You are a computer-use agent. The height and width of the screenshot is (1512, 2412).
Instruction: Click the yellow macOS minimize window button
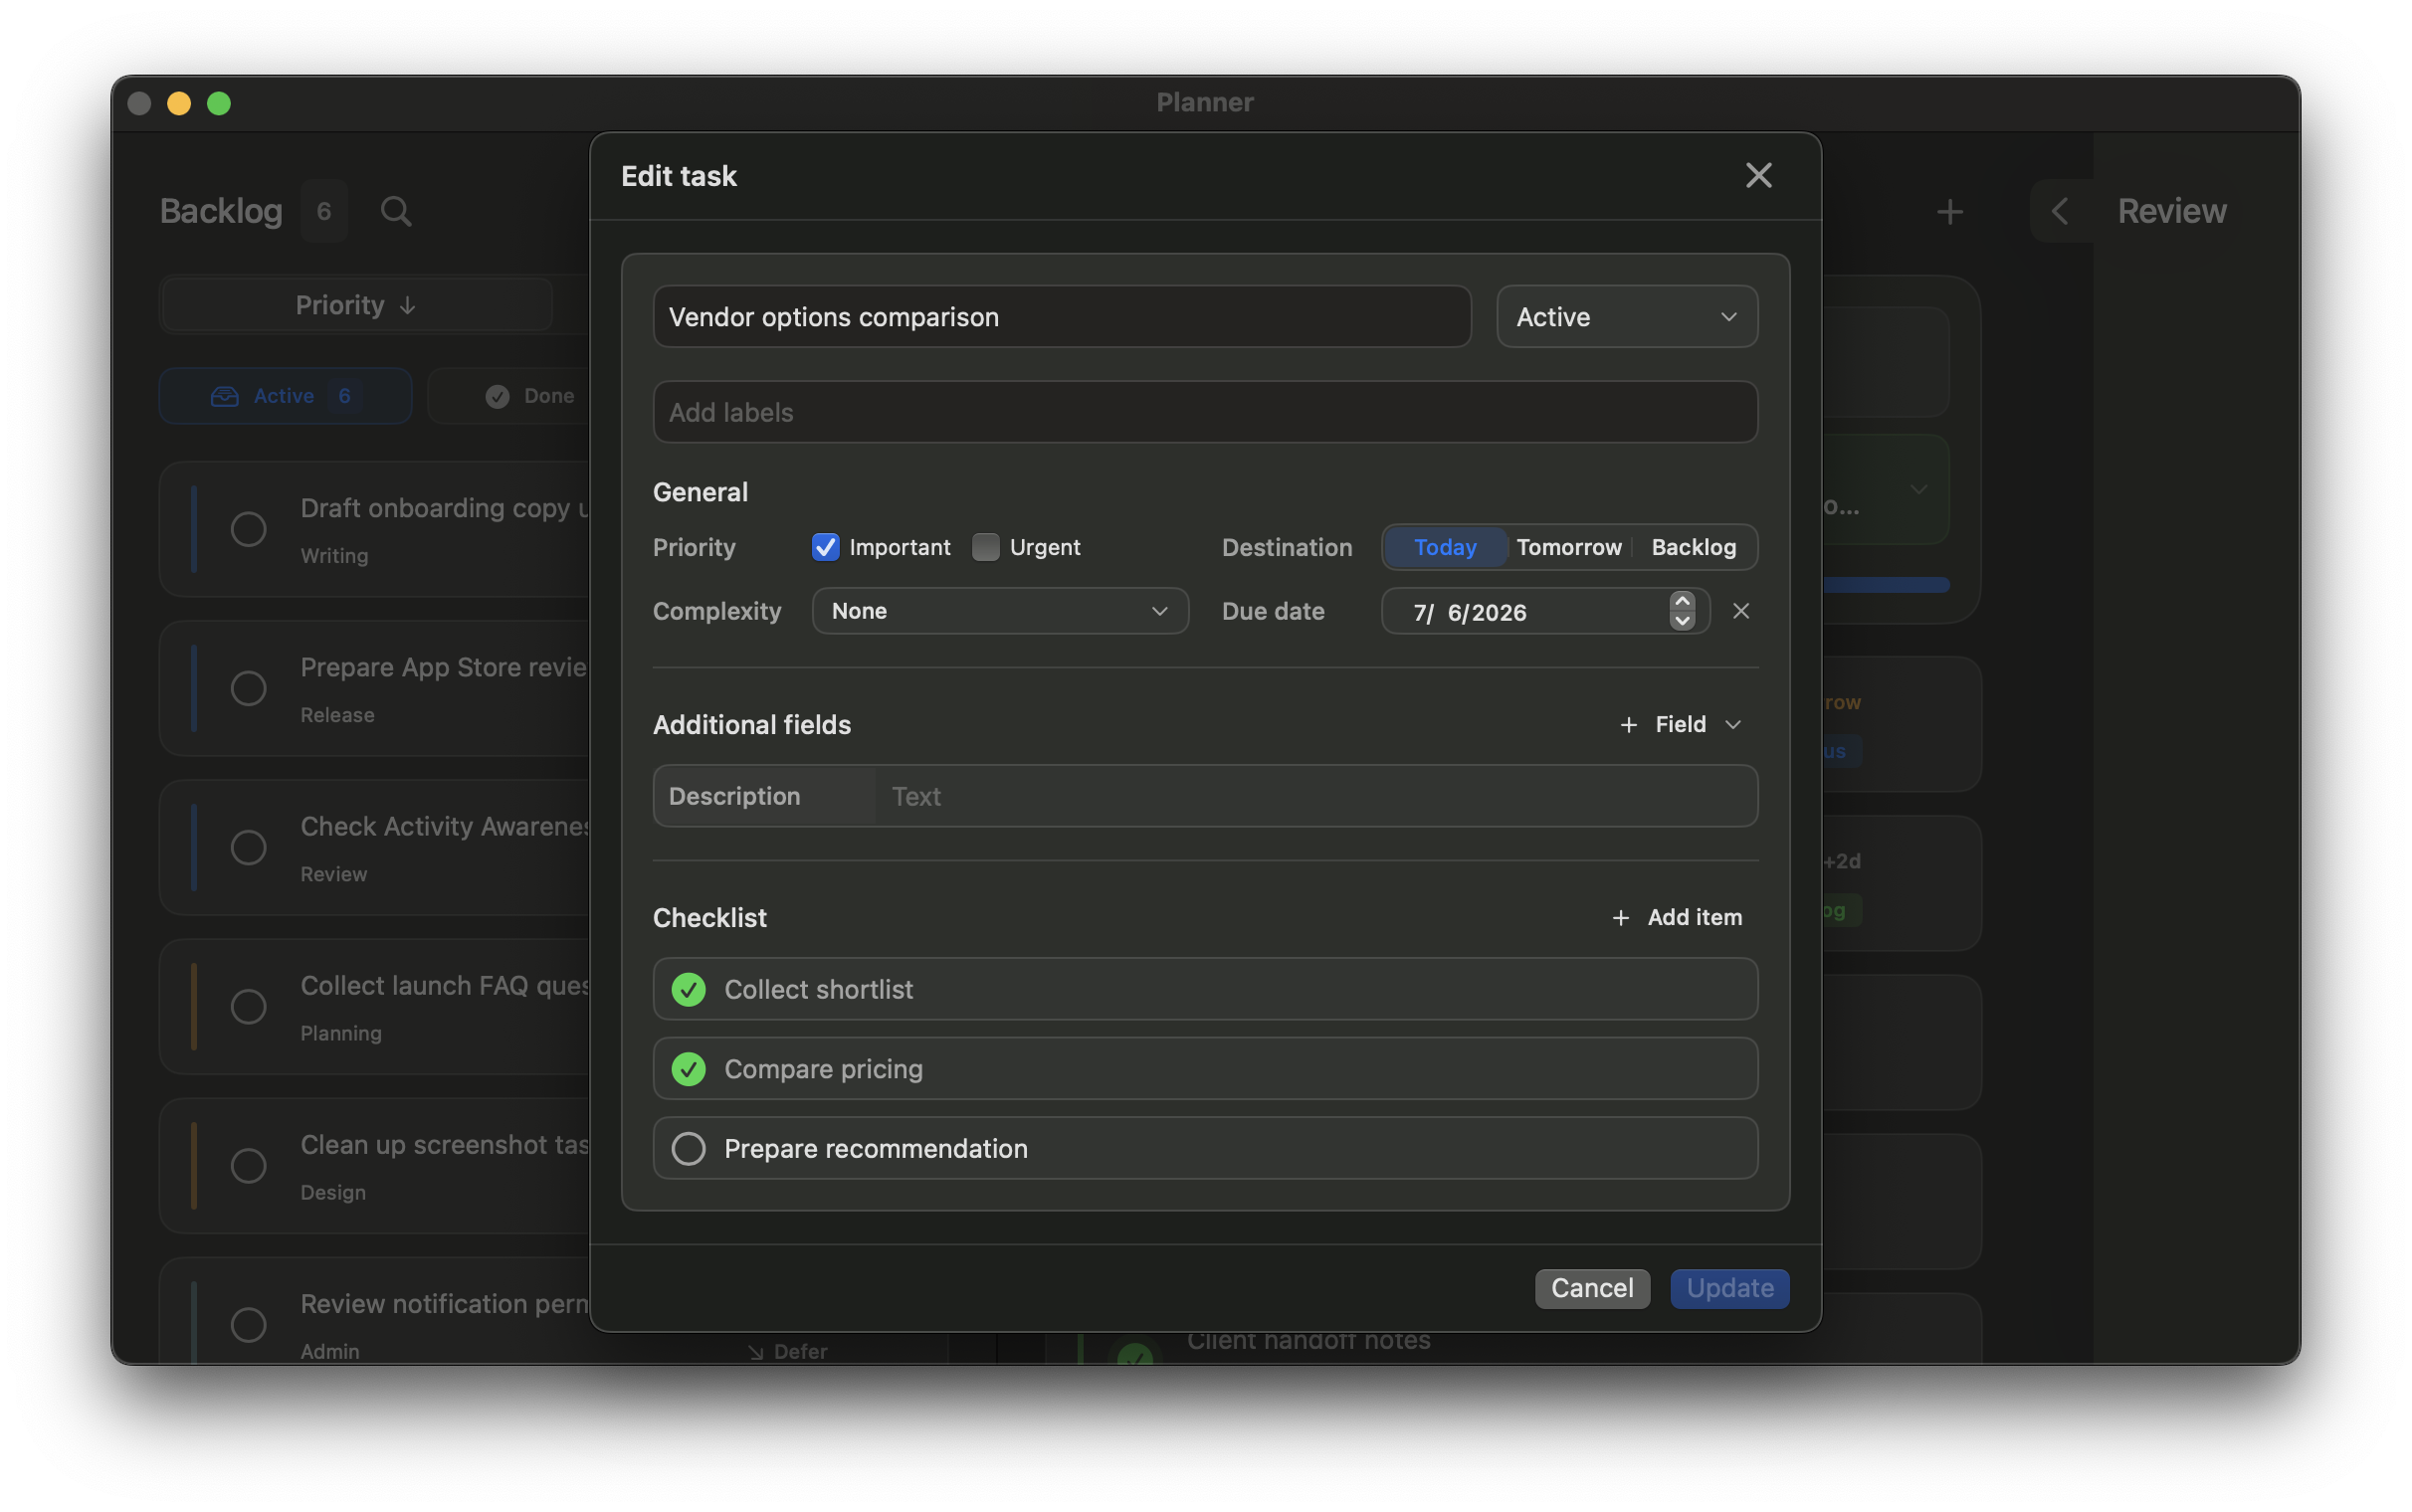tap(179, 103)
